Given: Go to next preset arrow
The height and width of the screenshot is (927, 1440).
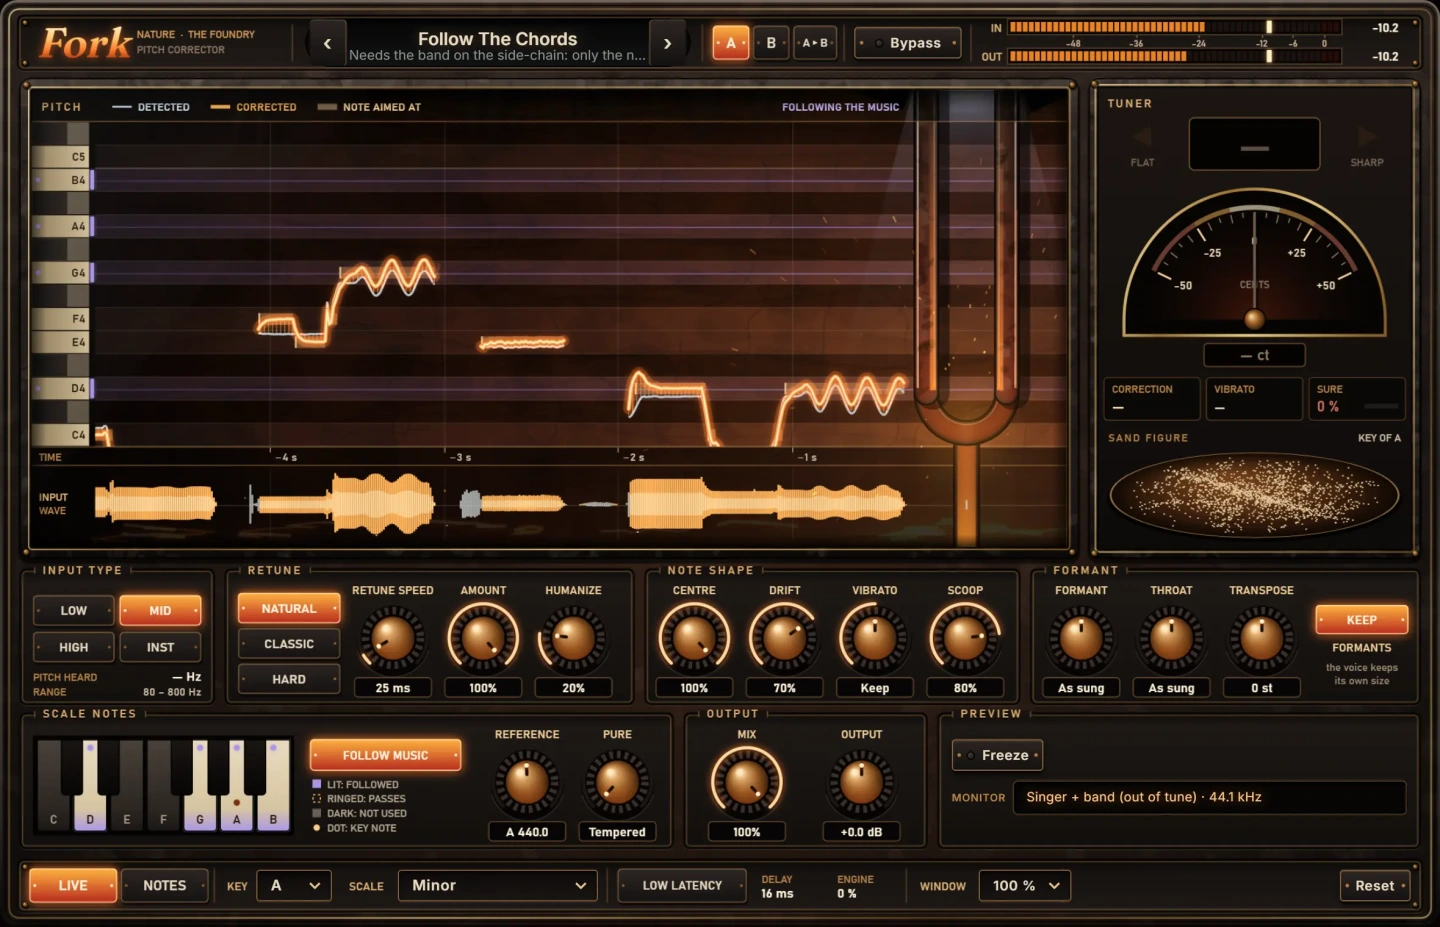Looking at the screenshot, I should (667, 43).
